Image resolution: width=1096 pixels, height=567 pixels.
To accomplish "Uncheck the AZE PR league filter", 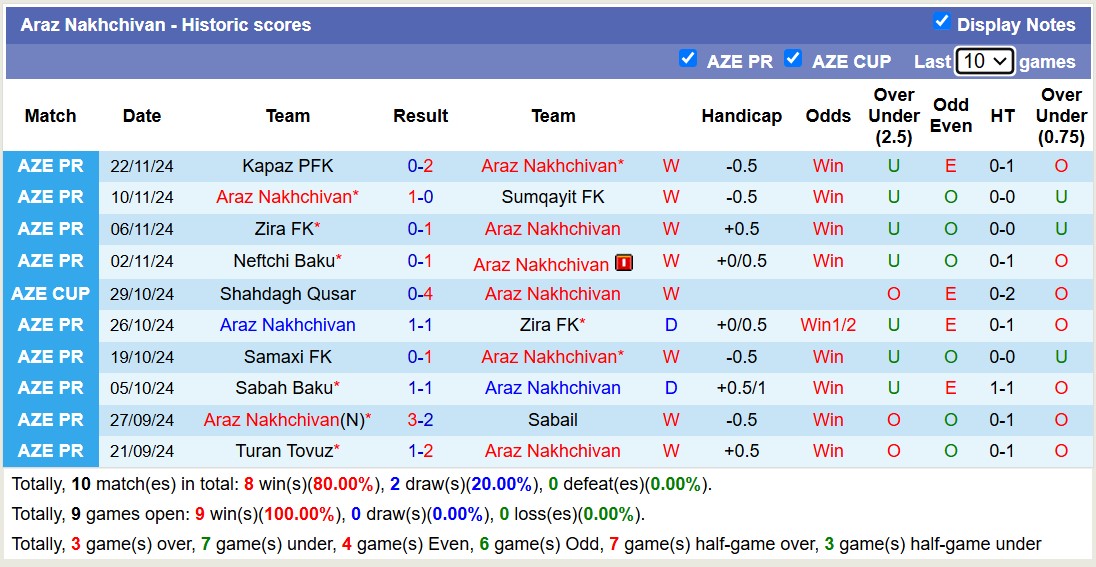I will (x=687, y=58).
